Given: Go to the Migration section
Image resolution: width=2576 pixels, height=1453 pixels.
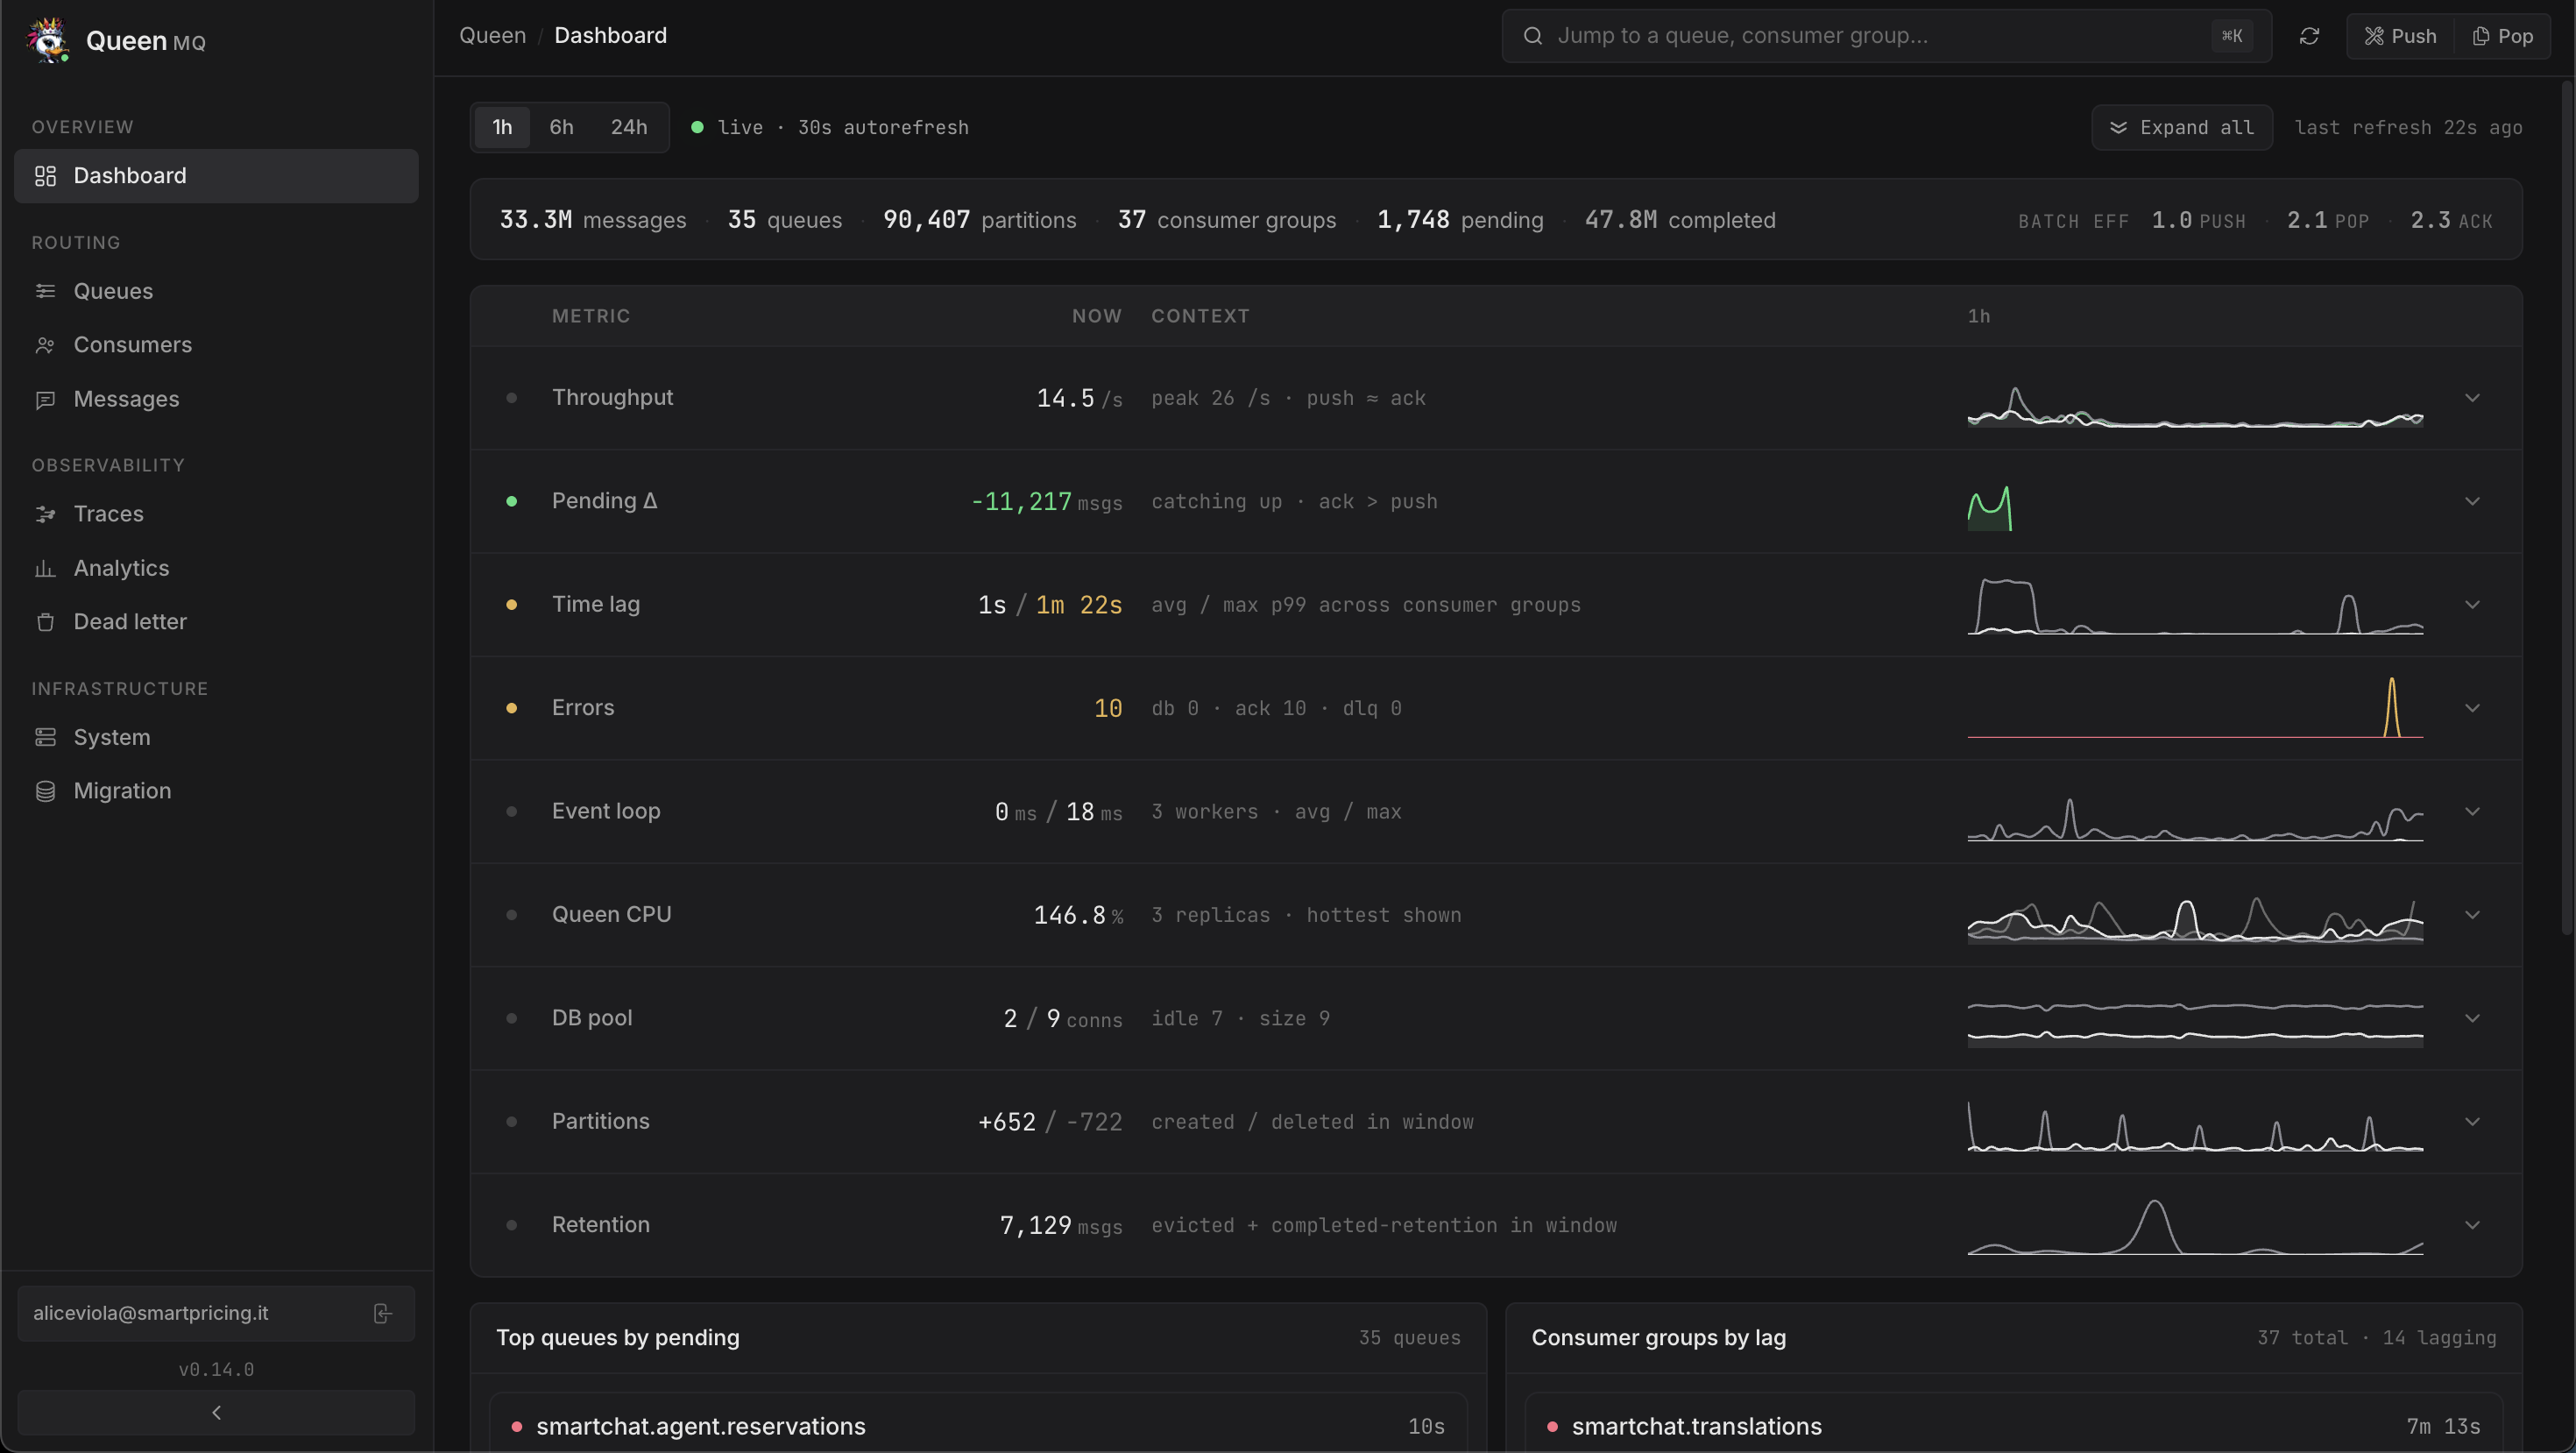Looking at the screenshot, I should tap(122, 791).
